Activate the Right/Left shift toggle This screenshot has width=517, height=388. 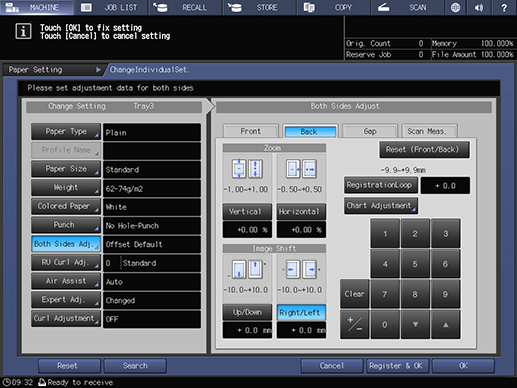coord(301,312)
